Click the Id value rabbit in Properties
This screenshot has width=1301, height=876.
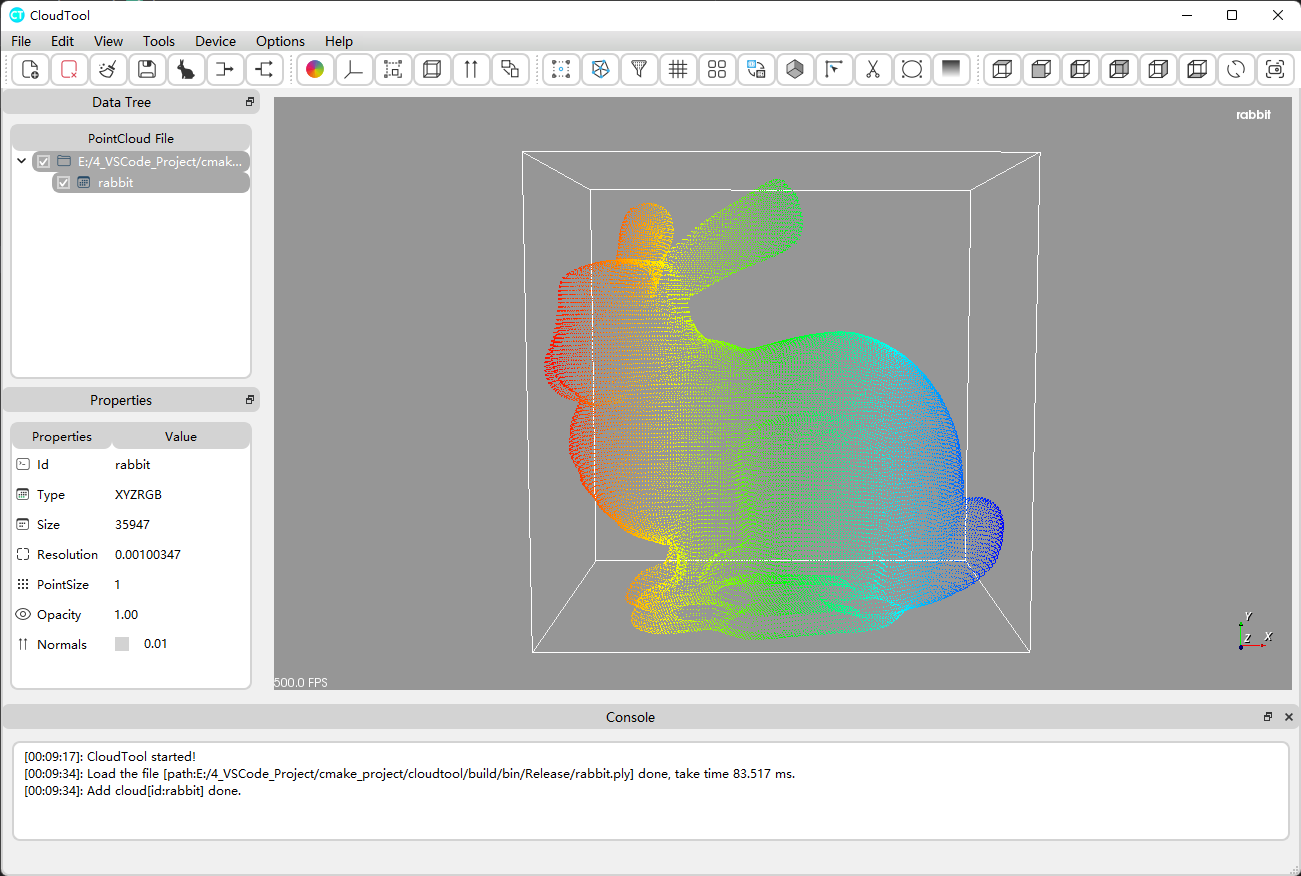133,464
